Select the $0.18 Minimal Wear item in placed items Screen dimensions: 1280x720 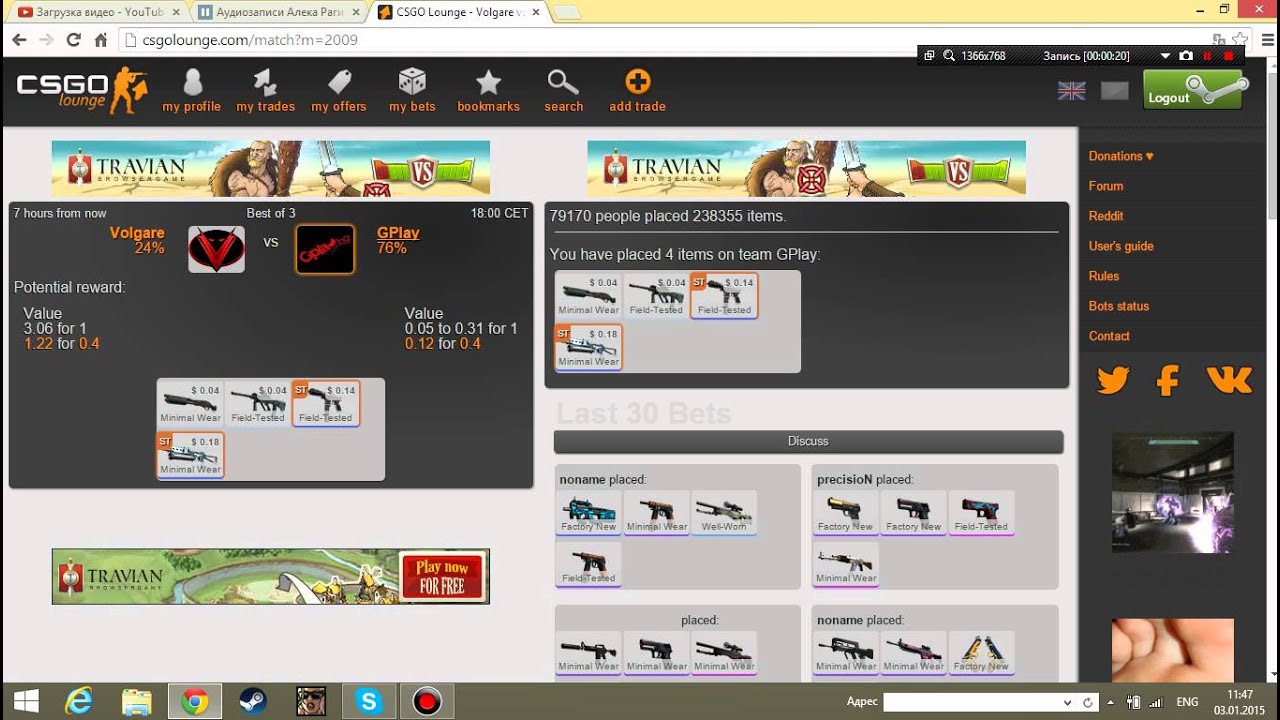click(x=589, y=347)
